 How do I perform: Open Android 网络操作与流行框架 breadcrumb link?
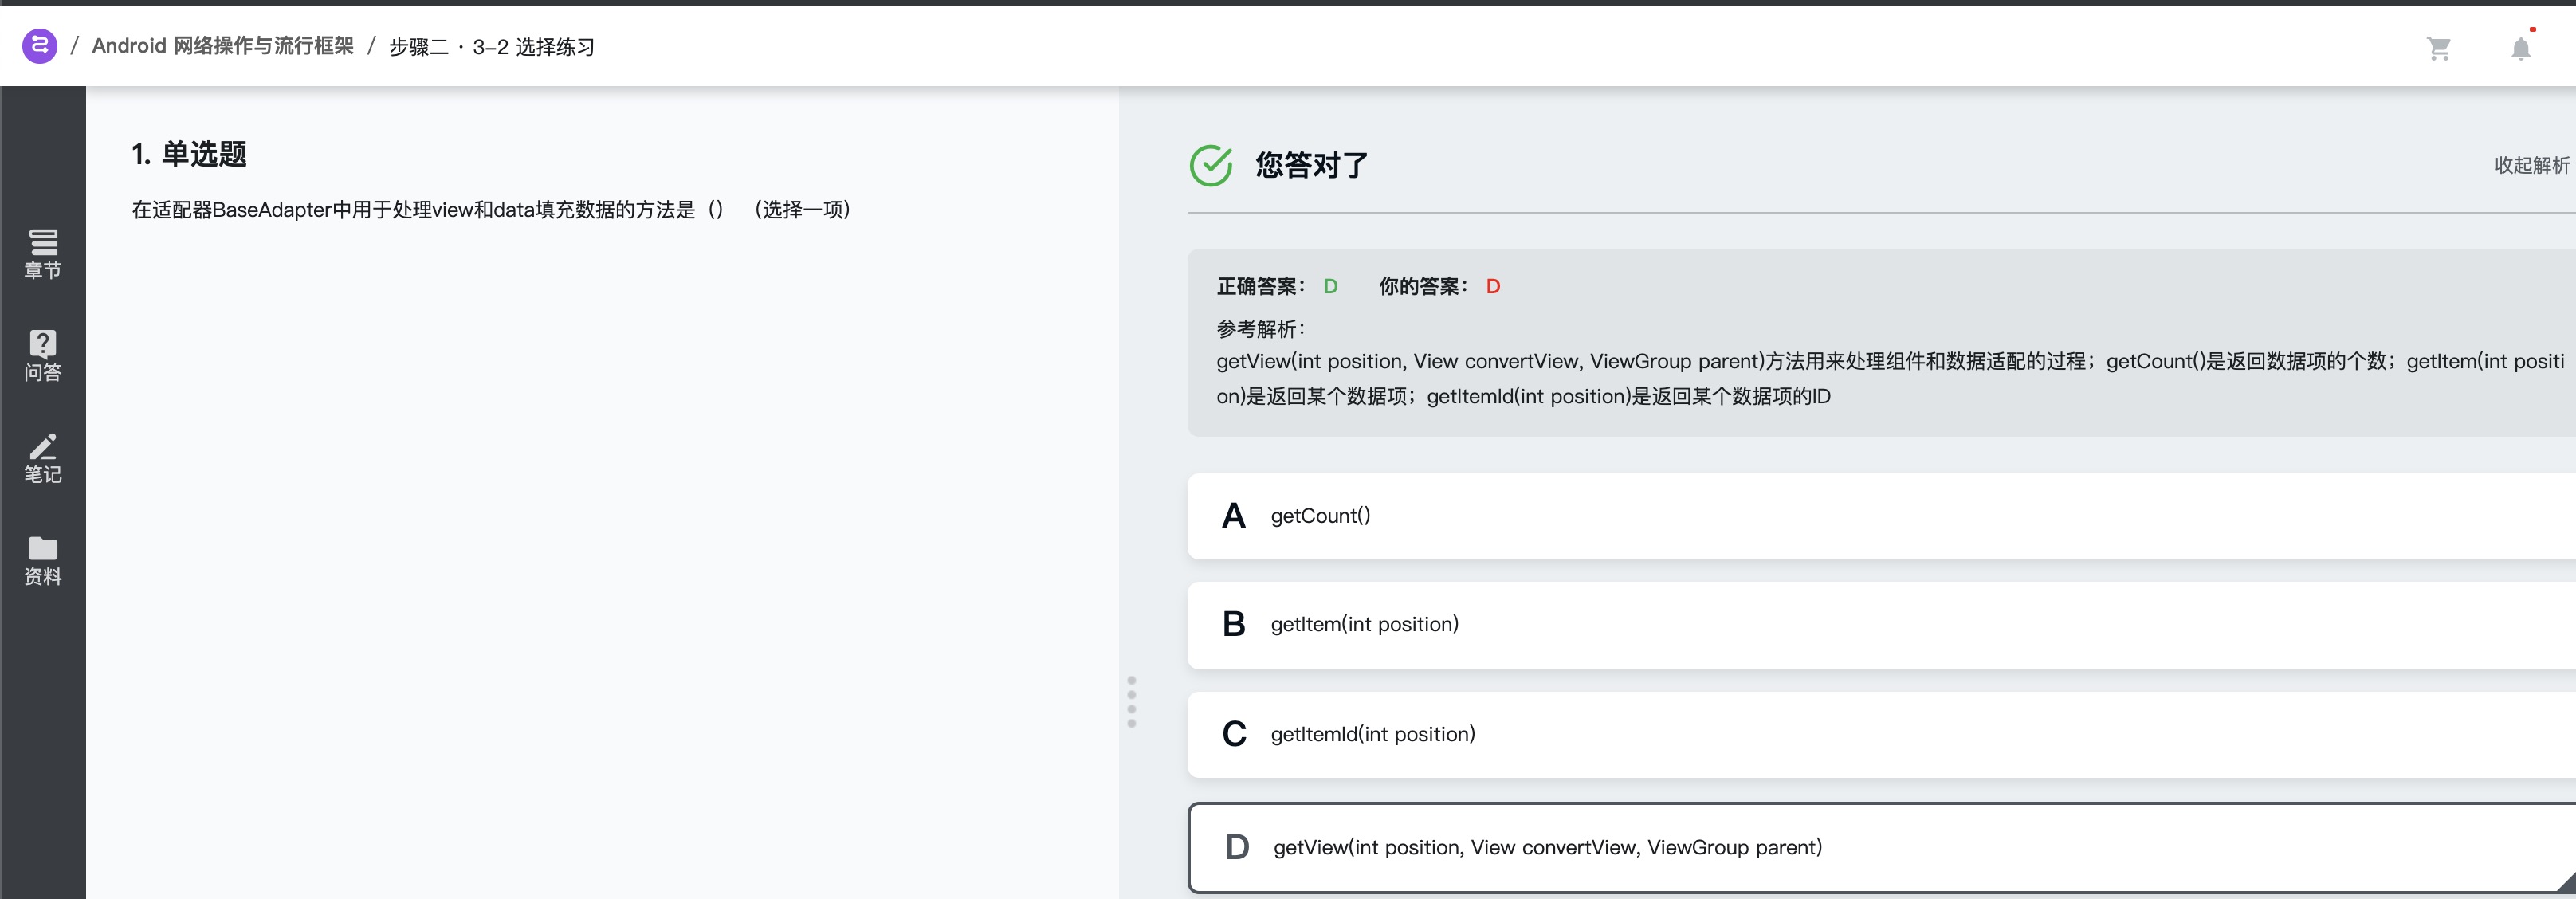[223, 46]
